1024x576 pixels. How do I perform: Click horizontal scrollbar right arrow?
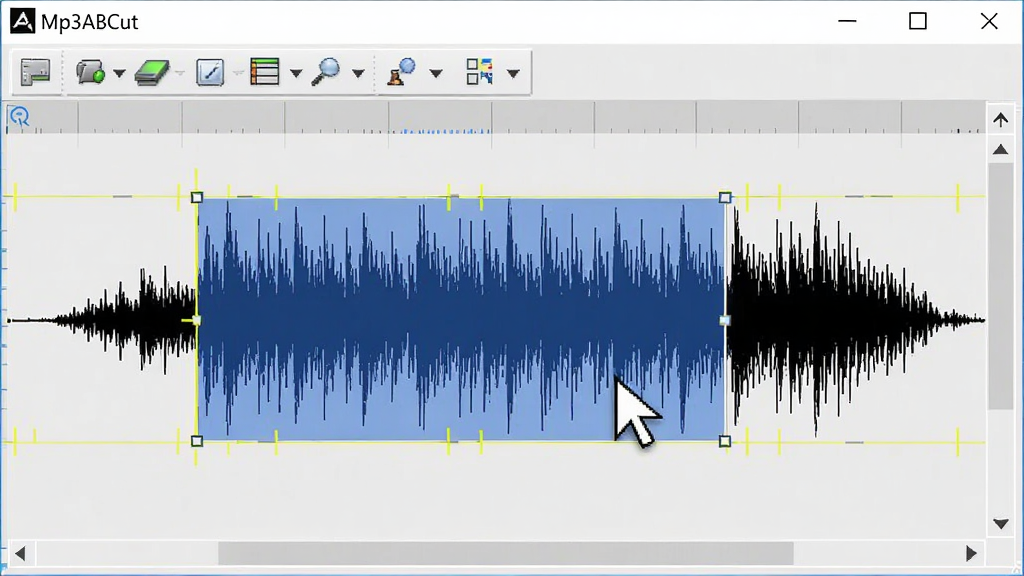[x=971, y=554]
